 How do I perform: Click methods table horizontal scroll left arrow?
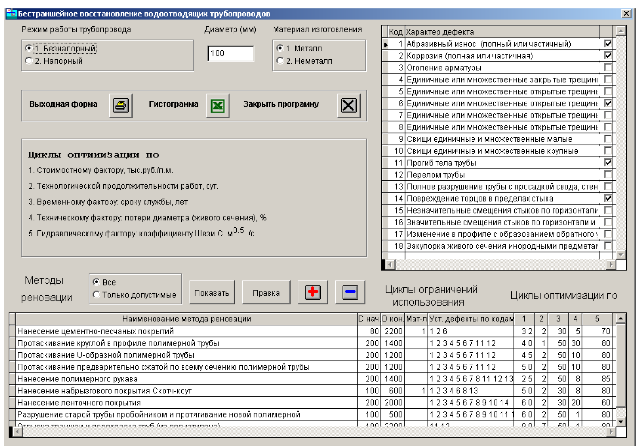click(18, 432)
